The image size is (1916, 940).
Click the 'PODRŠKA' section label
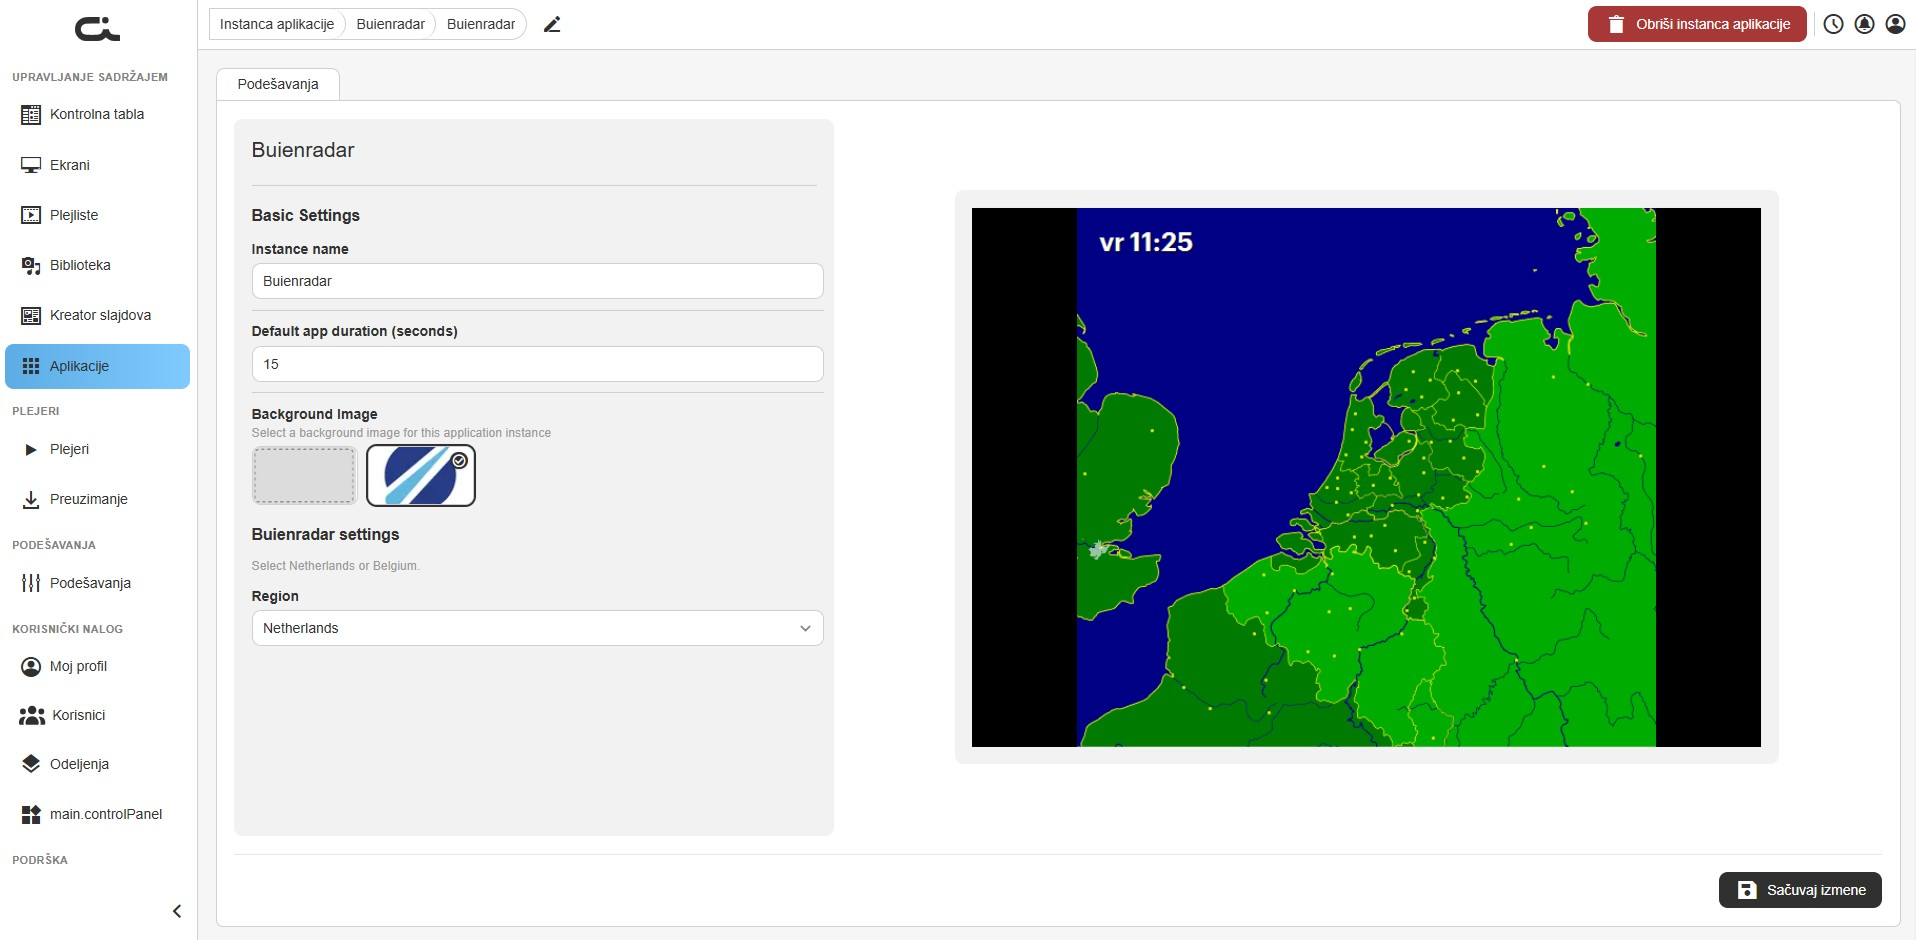tap(40, 860)
